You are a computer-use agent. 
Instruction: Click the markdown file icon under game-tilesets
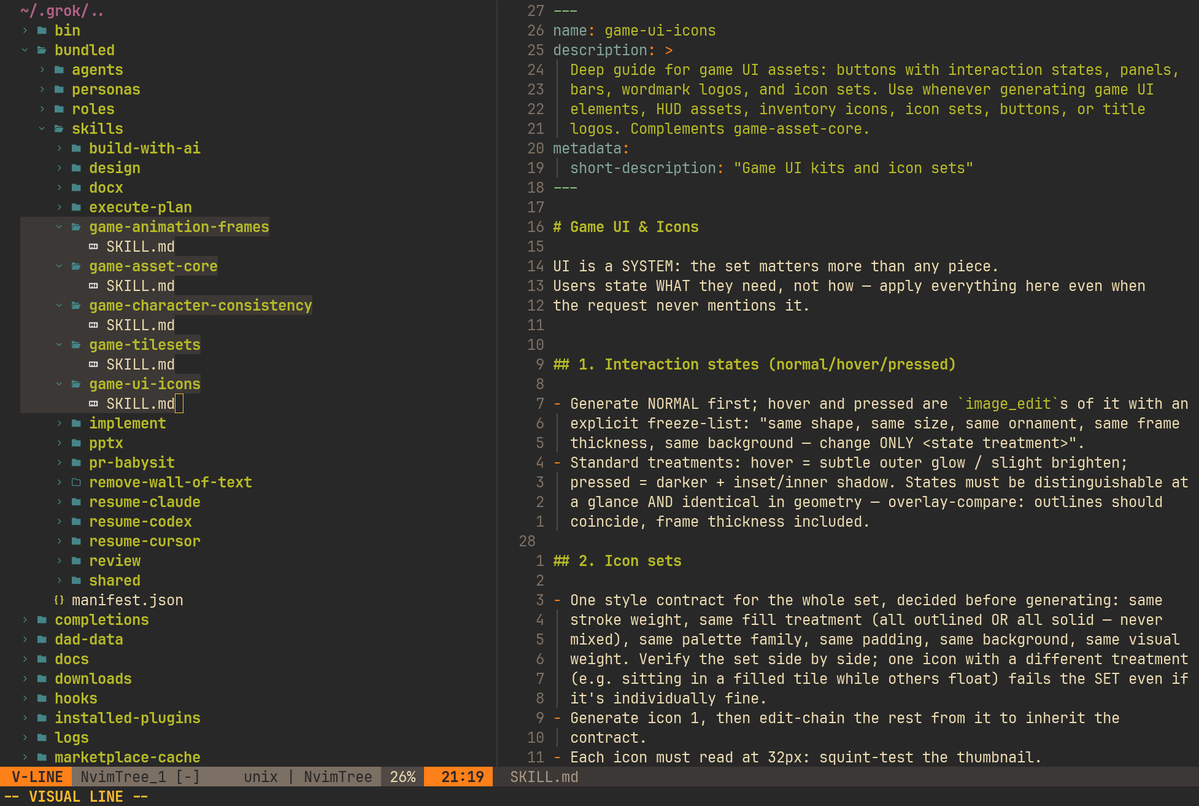pyautogui.click(x=93, y=365)
